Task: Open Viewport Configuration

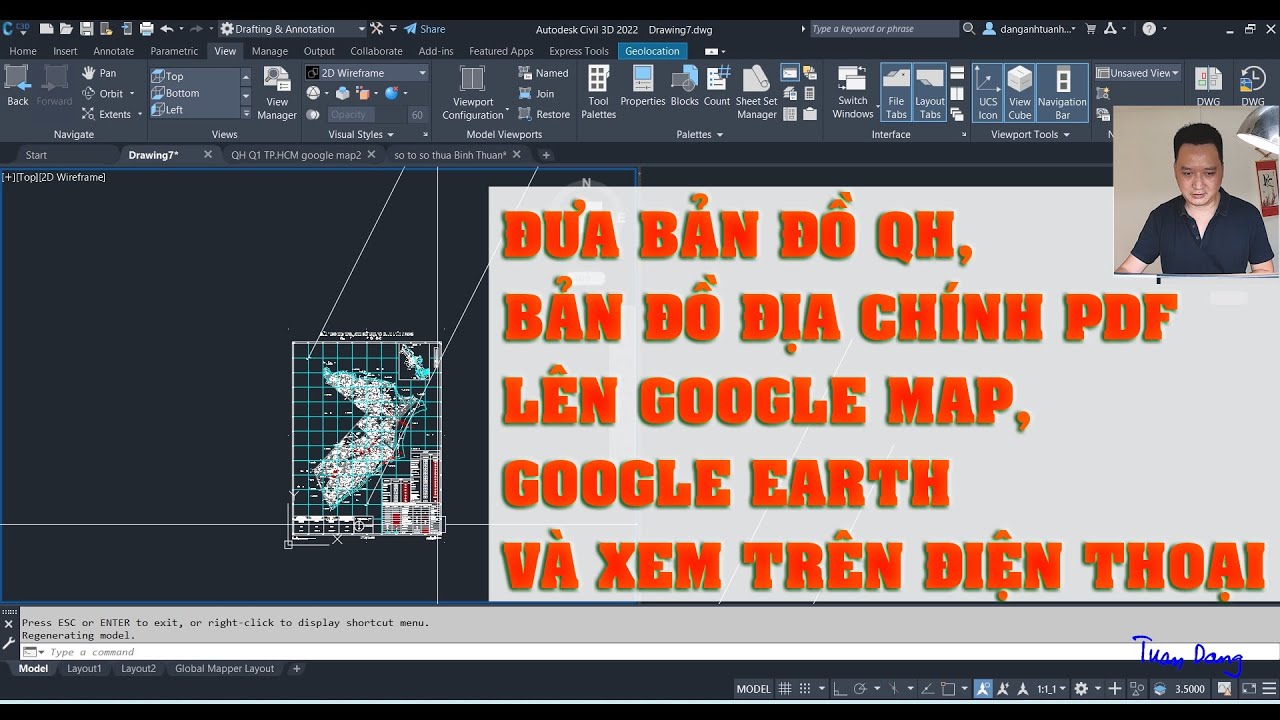Action: [473, 93]
